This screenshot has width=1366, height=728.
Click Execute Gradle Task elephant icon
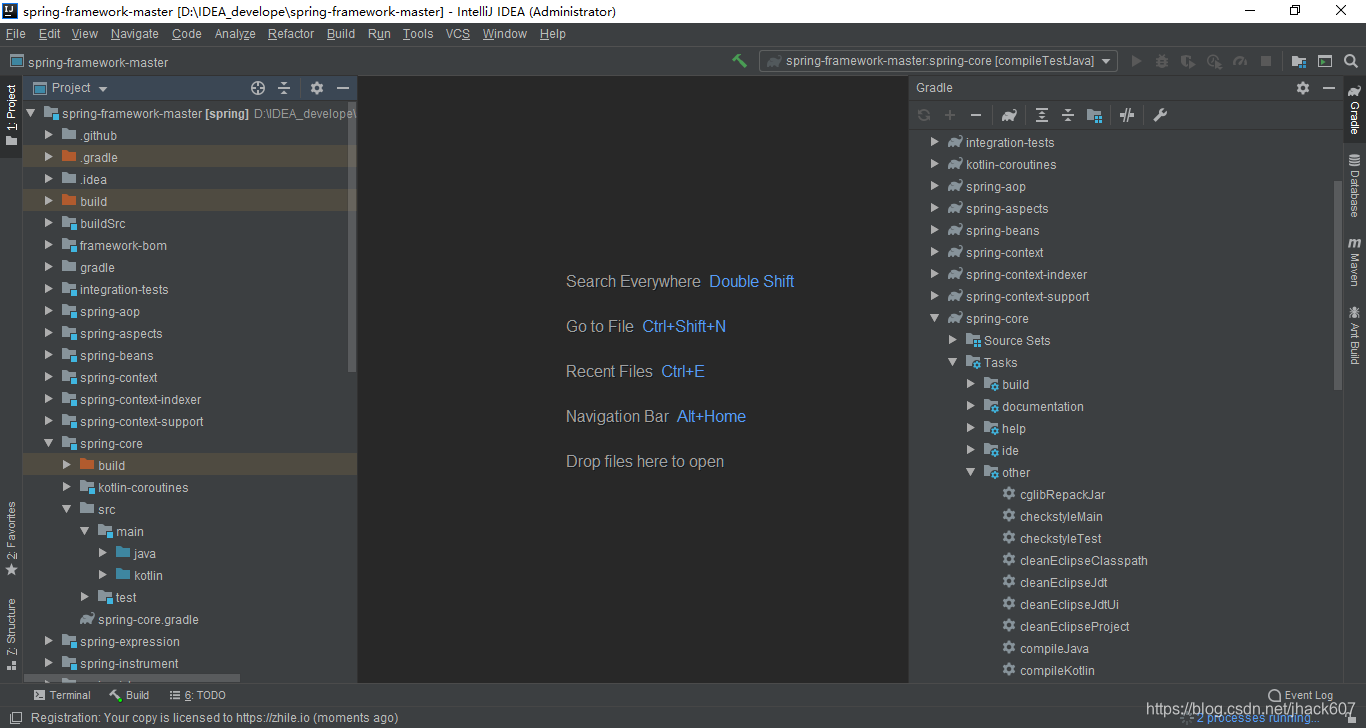[1009, 115]
